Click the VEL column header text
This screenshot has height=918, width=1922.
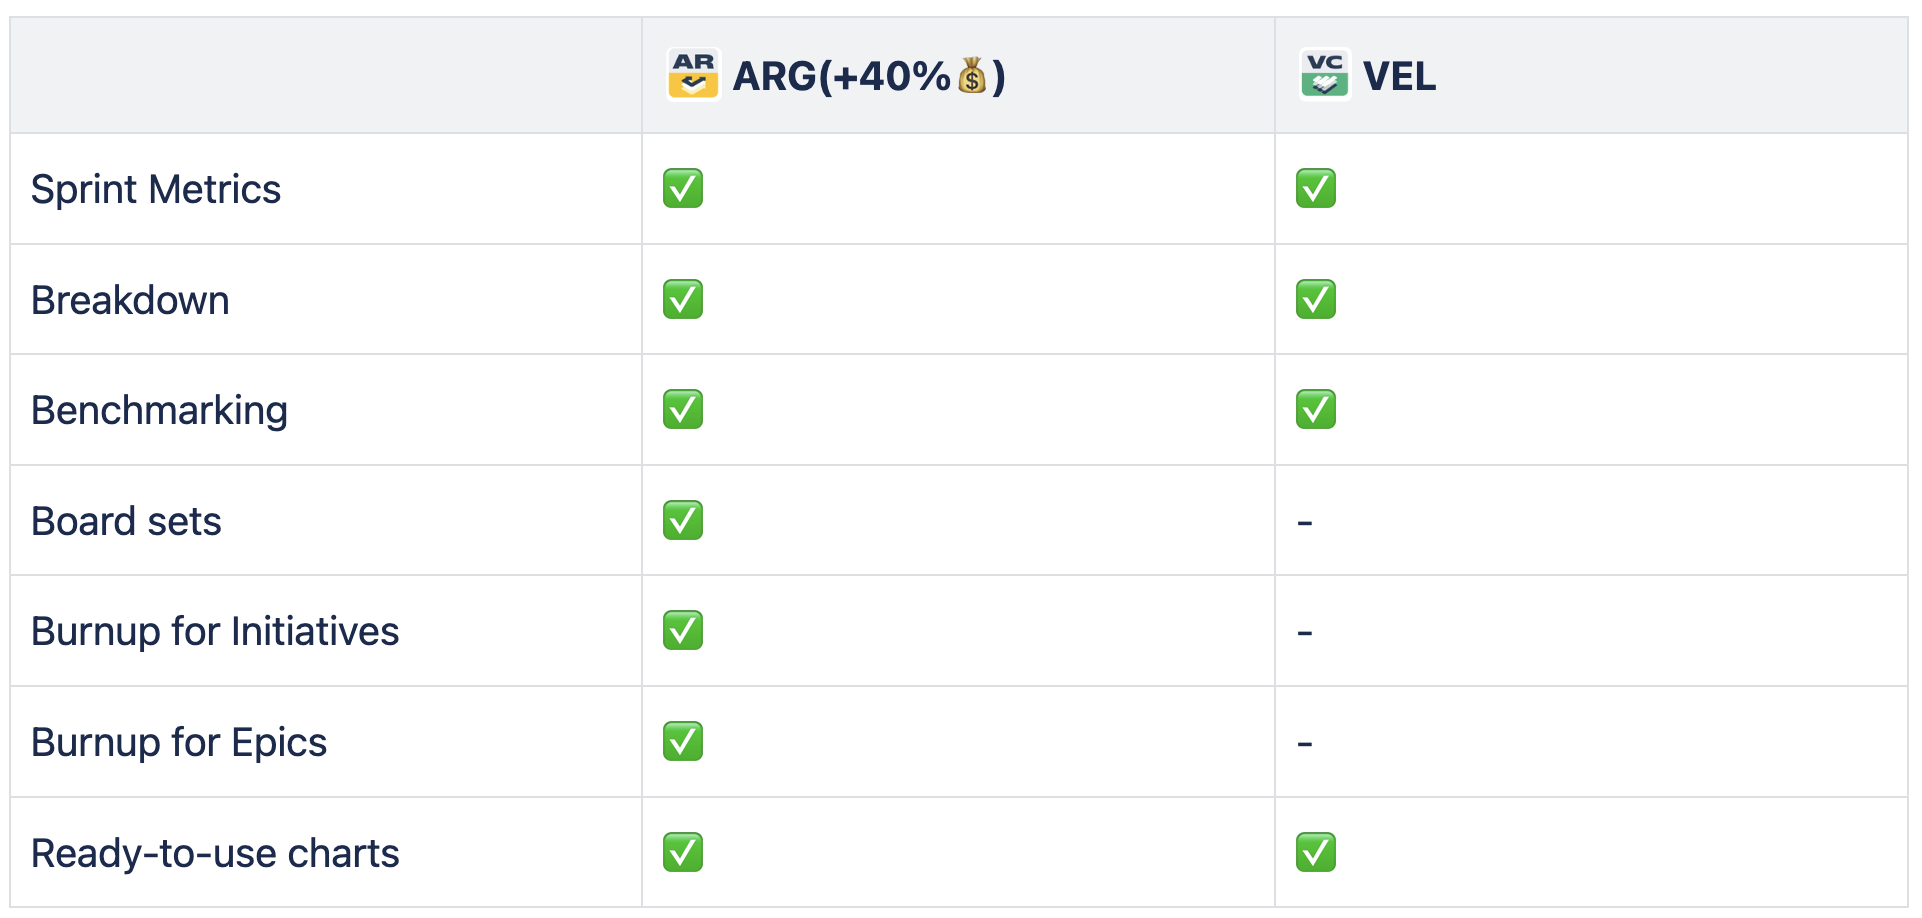pos(1399,76)
